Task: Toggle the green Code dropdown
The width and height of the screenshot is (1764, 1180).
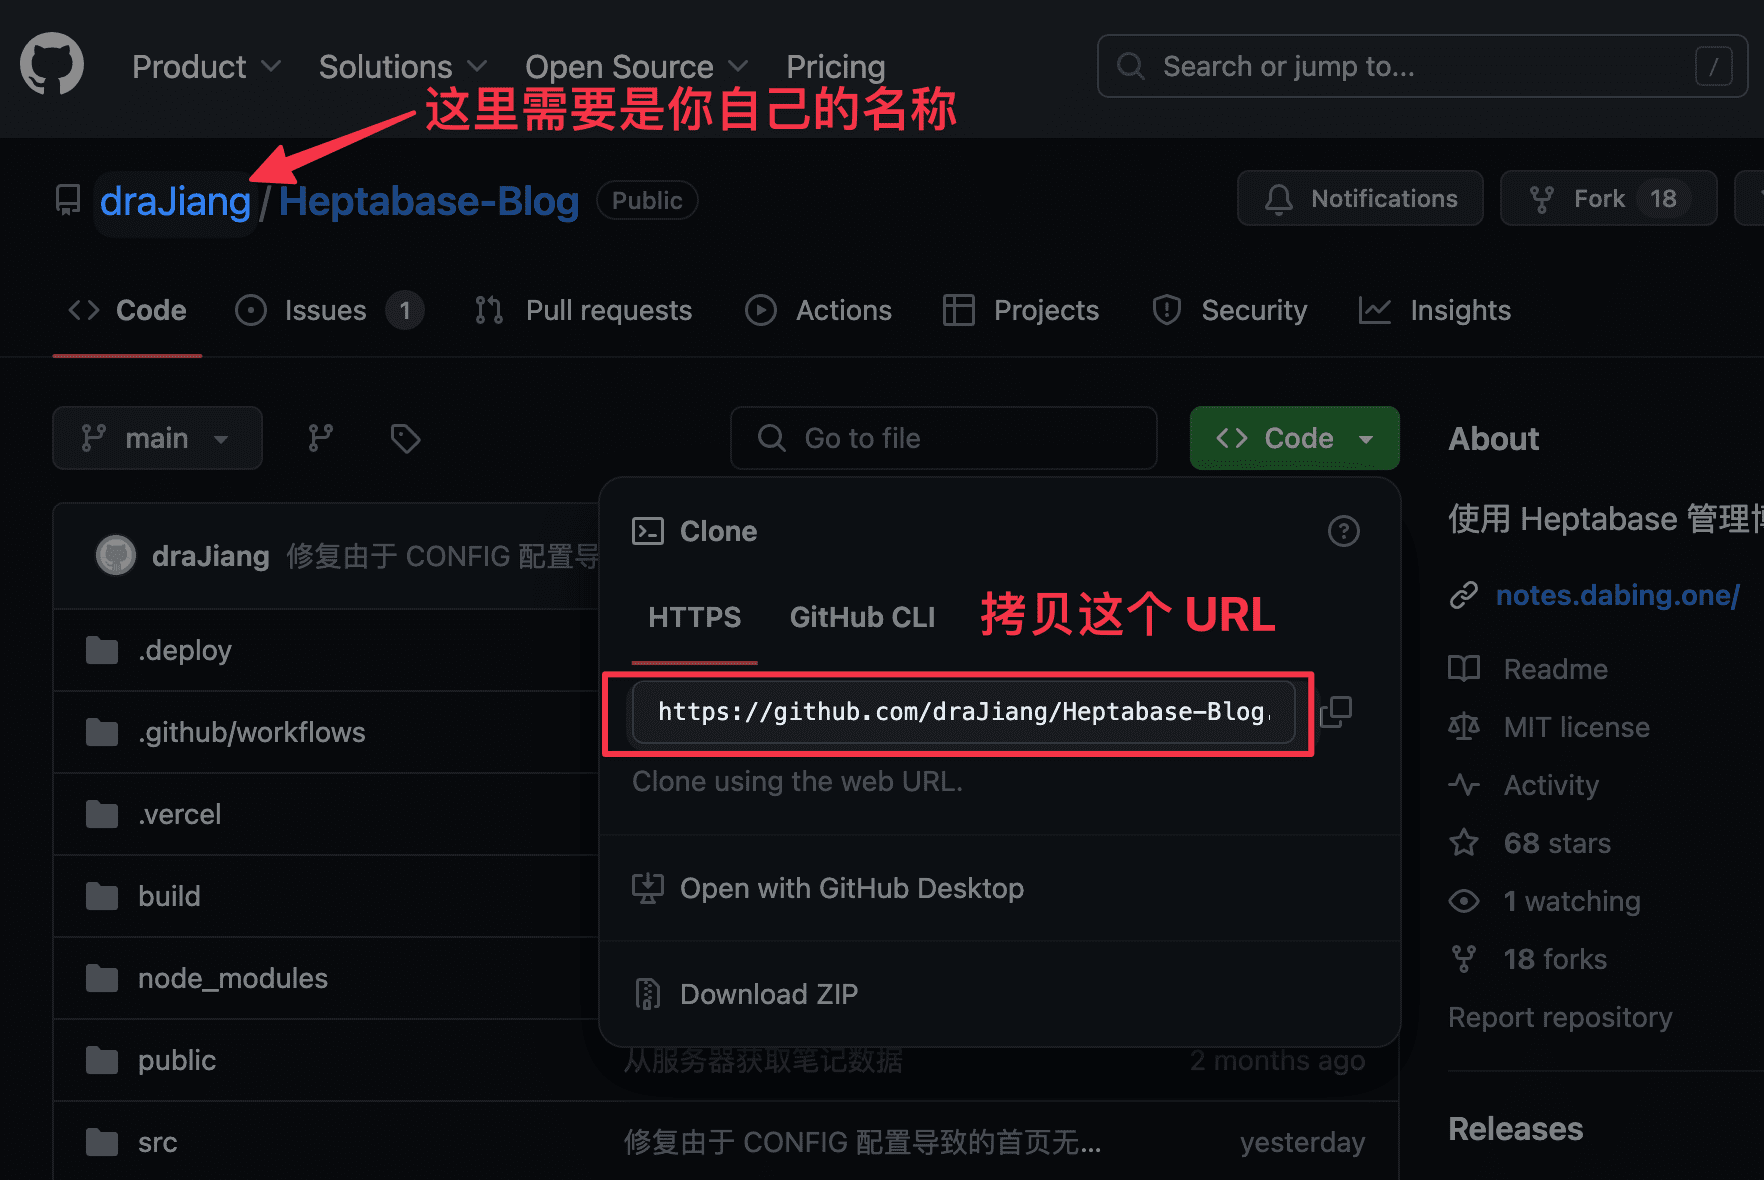Action: tap(1294, 438)
